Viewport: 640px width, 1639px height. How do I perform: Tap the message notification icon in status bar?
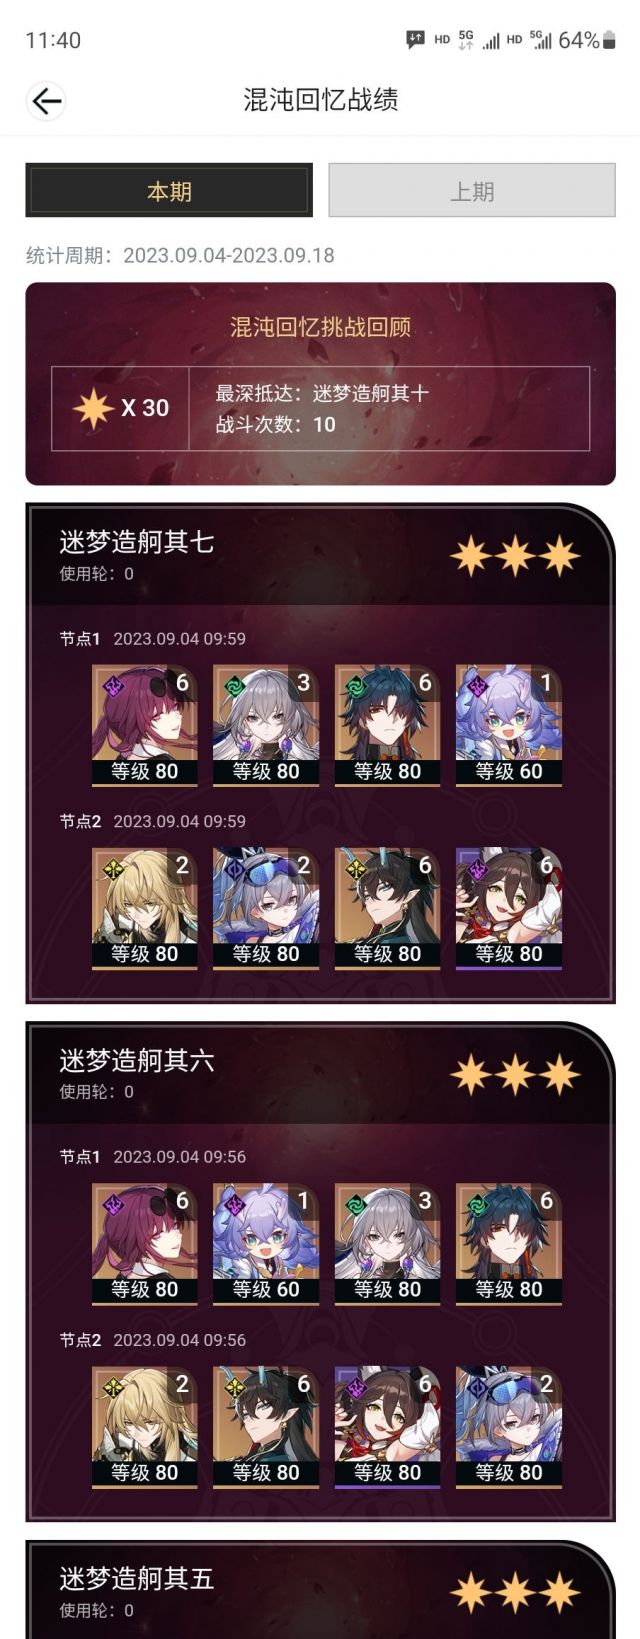click(415, 40)
